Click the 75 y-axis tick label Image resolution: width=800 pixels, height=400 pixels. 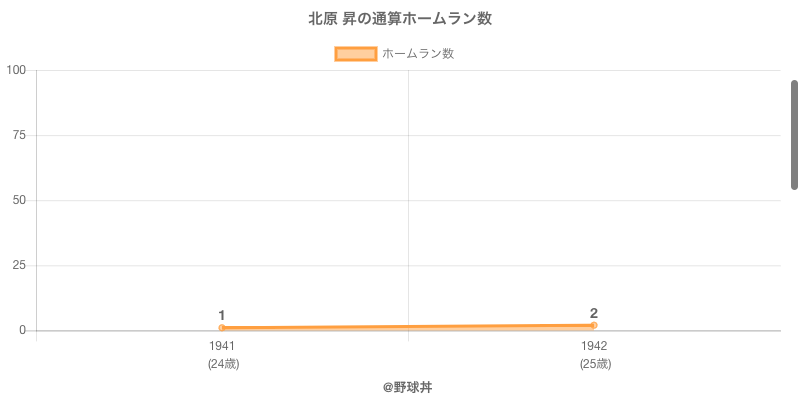[20, 135]
